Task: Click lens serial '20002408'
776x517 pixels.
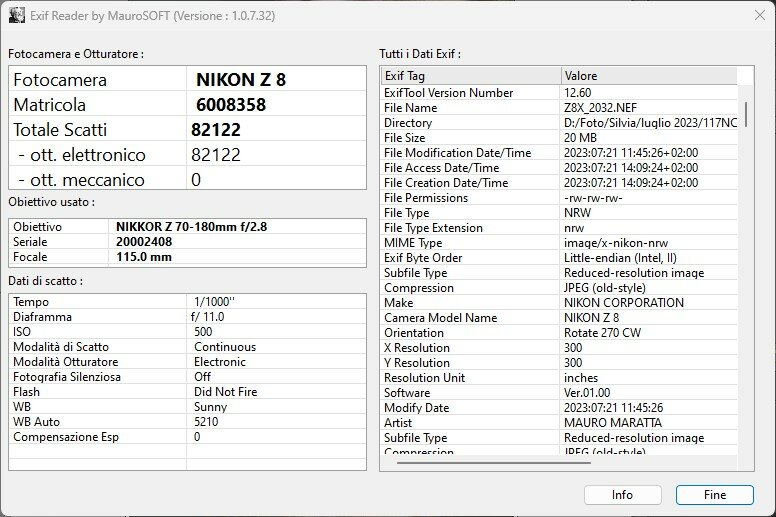Action: pos(144,241)
